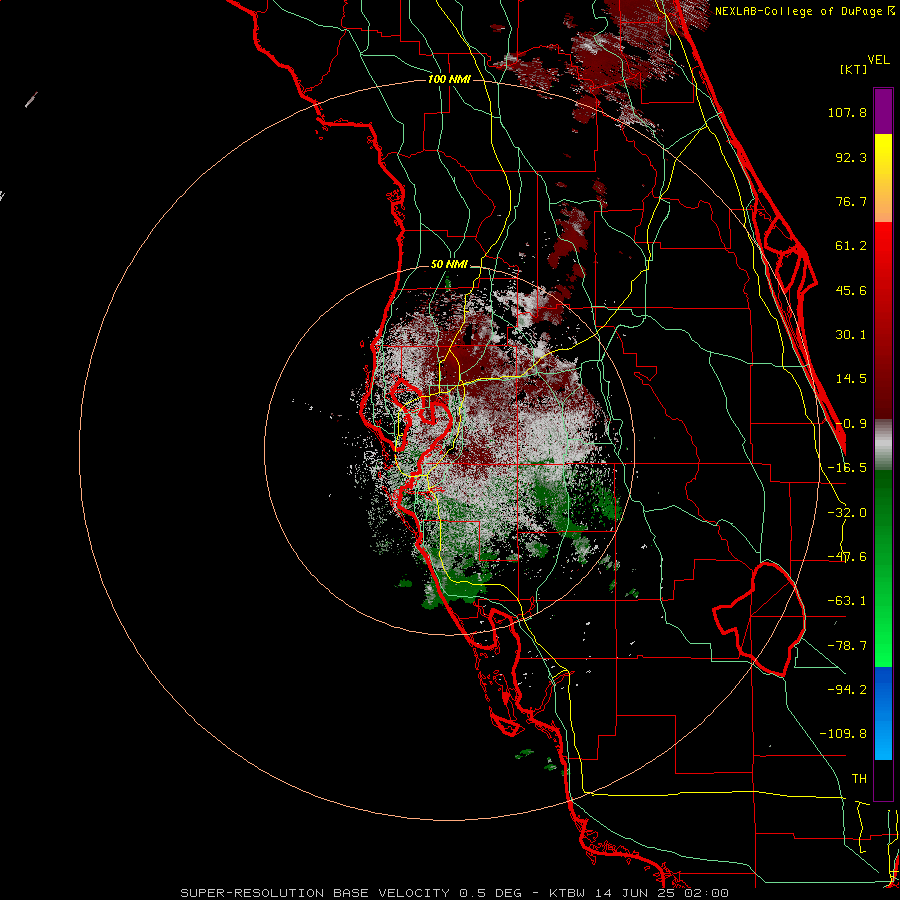
Task: Click the VEL legend title
Action: [878, 60]
